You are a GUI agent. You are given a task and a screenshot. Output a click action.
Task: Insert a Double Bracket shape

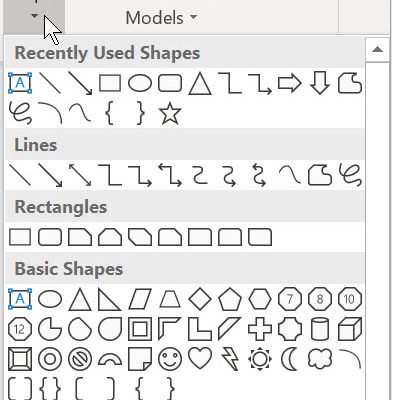20,389
